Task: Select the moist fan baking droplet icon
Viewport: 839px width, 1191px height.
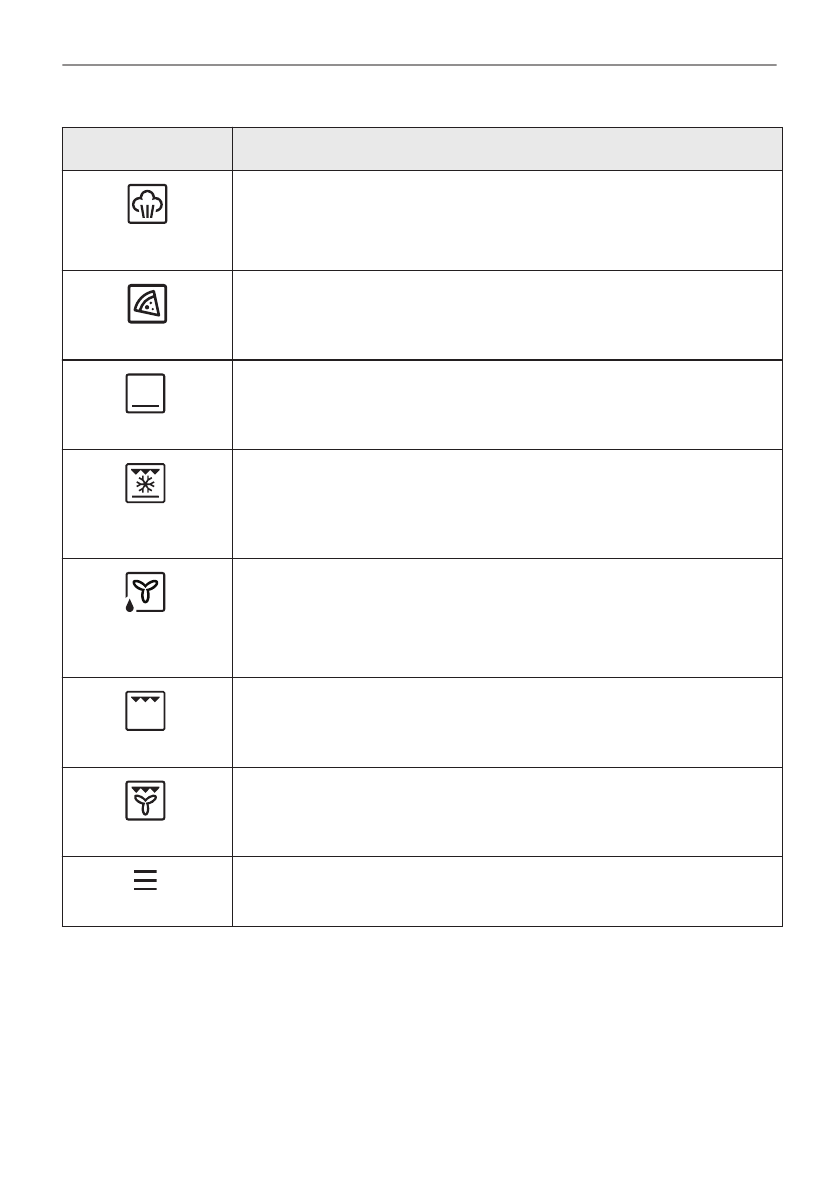Action: (146, 593)
